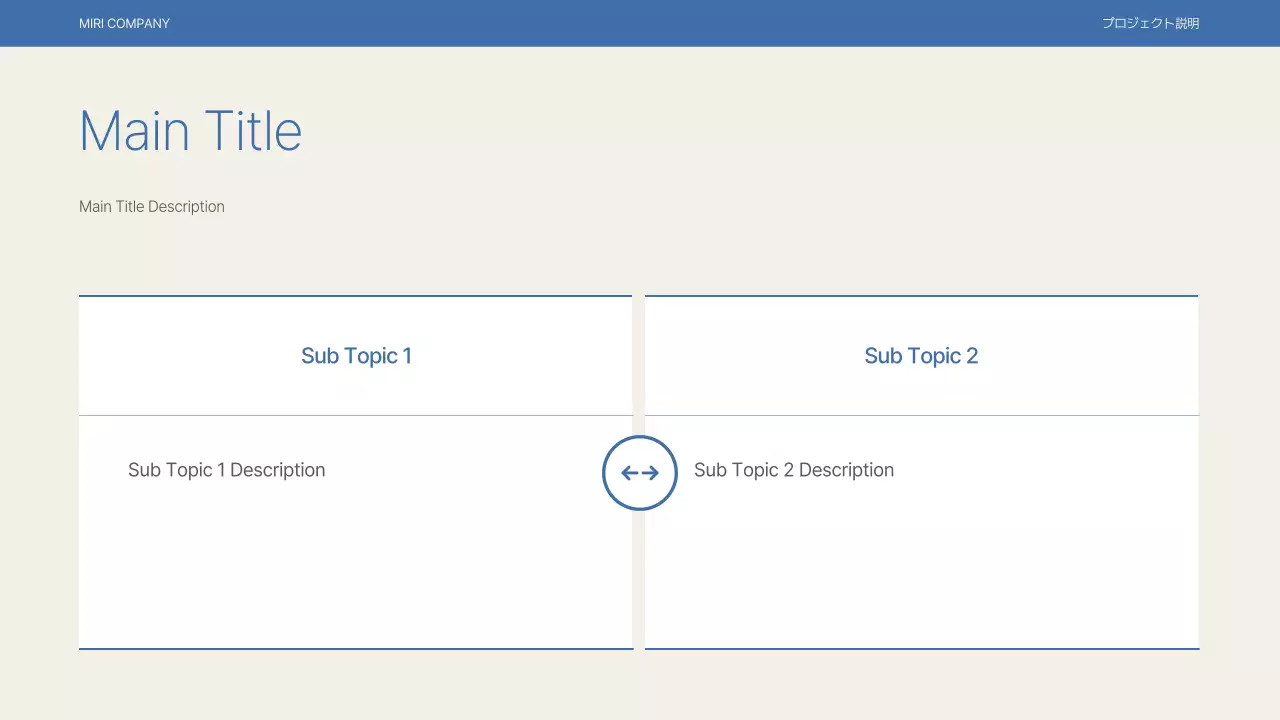Click the Sub Topic 2 Description text
The image size is (1280, 720).
[793, 470]
